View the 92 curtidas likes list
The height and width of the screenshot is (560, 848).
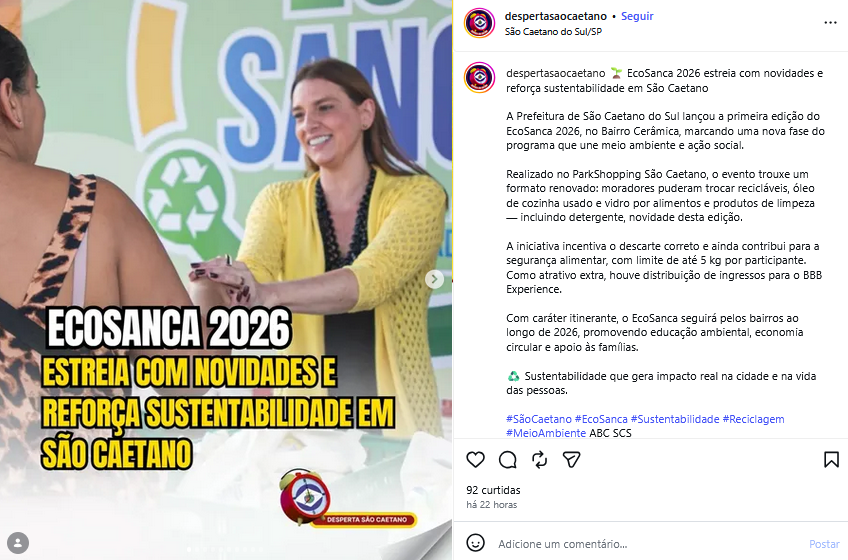pos(493,490)
